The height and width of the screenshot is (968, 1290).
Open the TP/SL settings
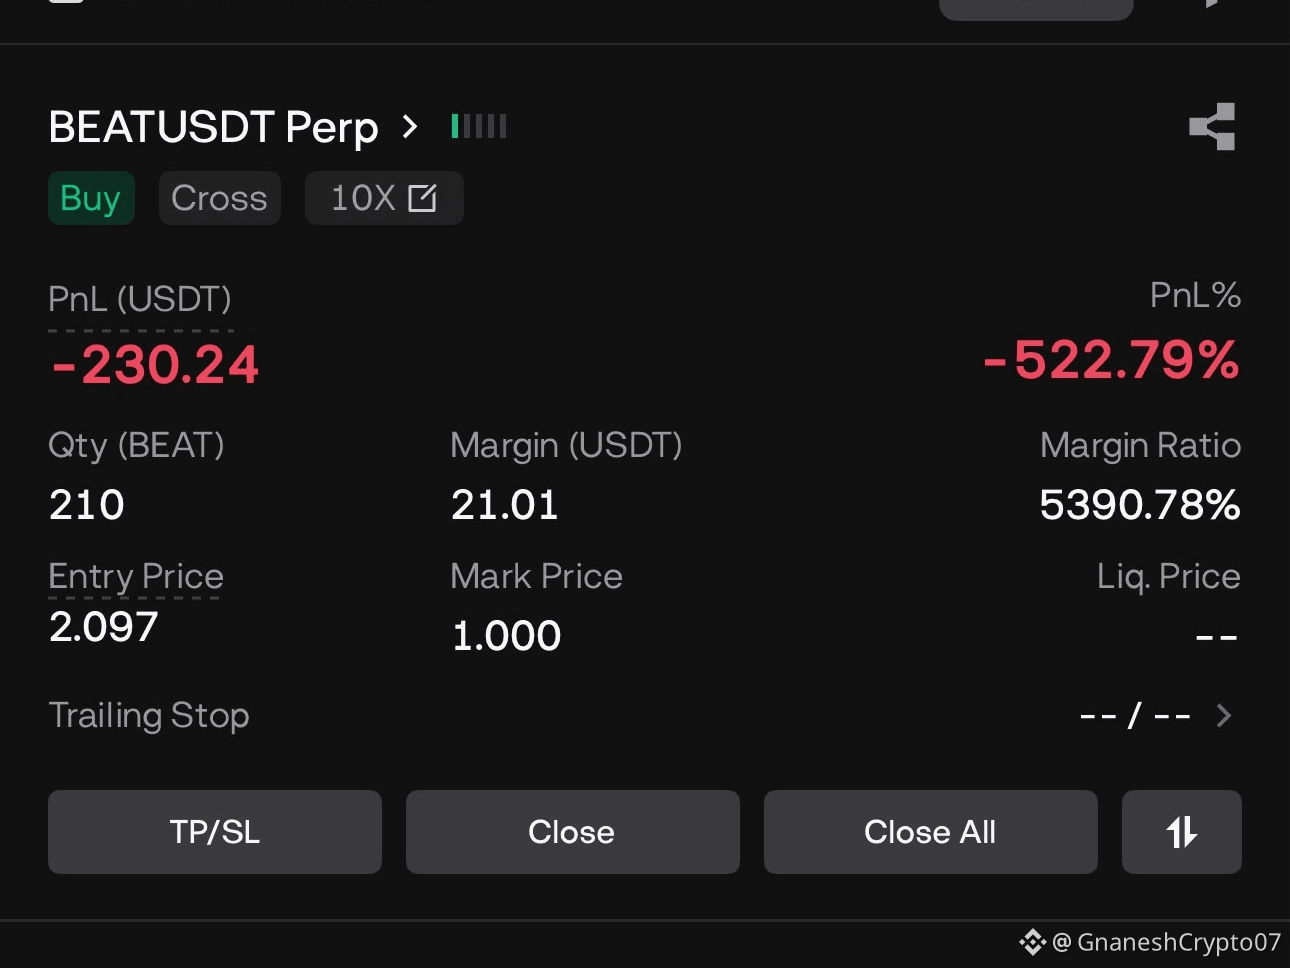point(215,832)
